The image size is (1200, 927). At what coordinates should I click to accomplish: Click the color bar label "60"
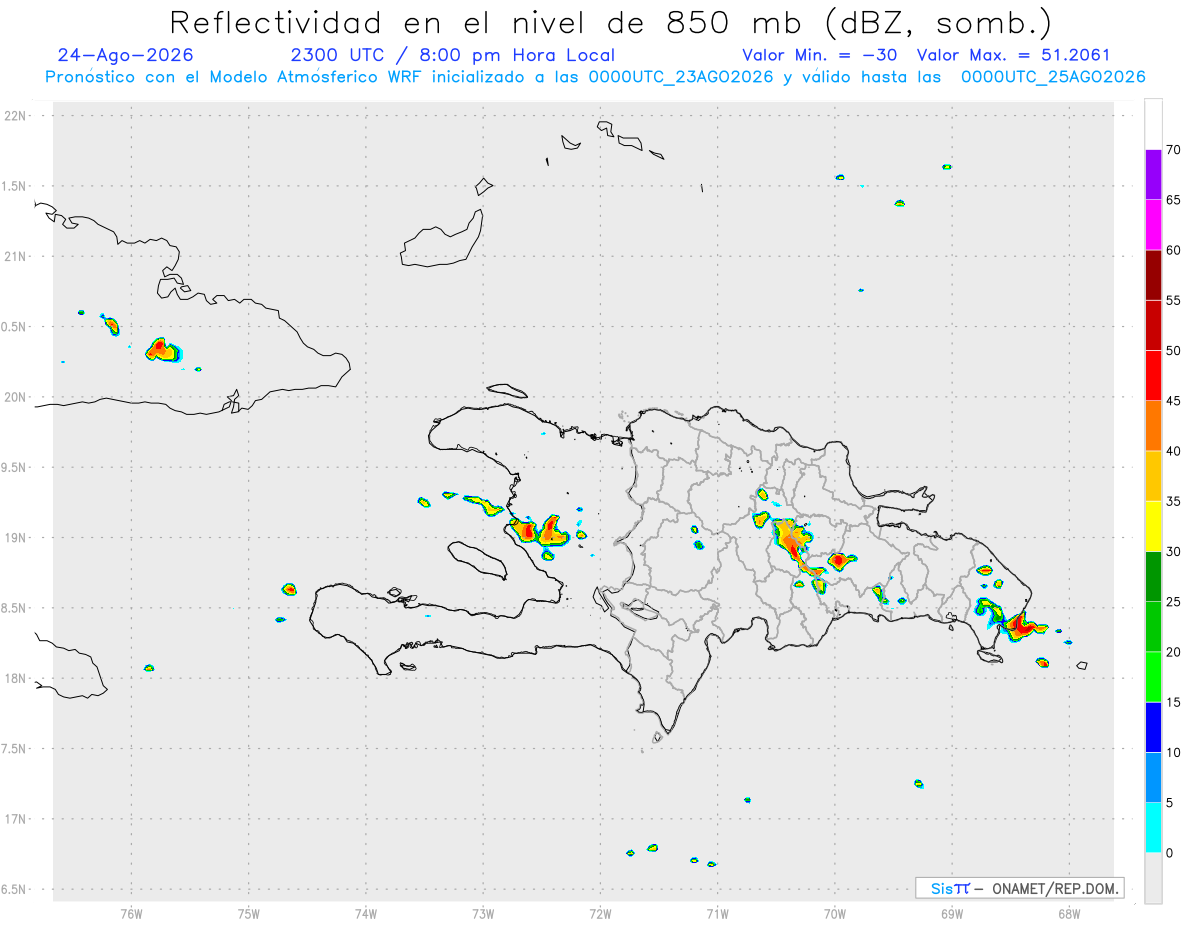[1173, 250]
